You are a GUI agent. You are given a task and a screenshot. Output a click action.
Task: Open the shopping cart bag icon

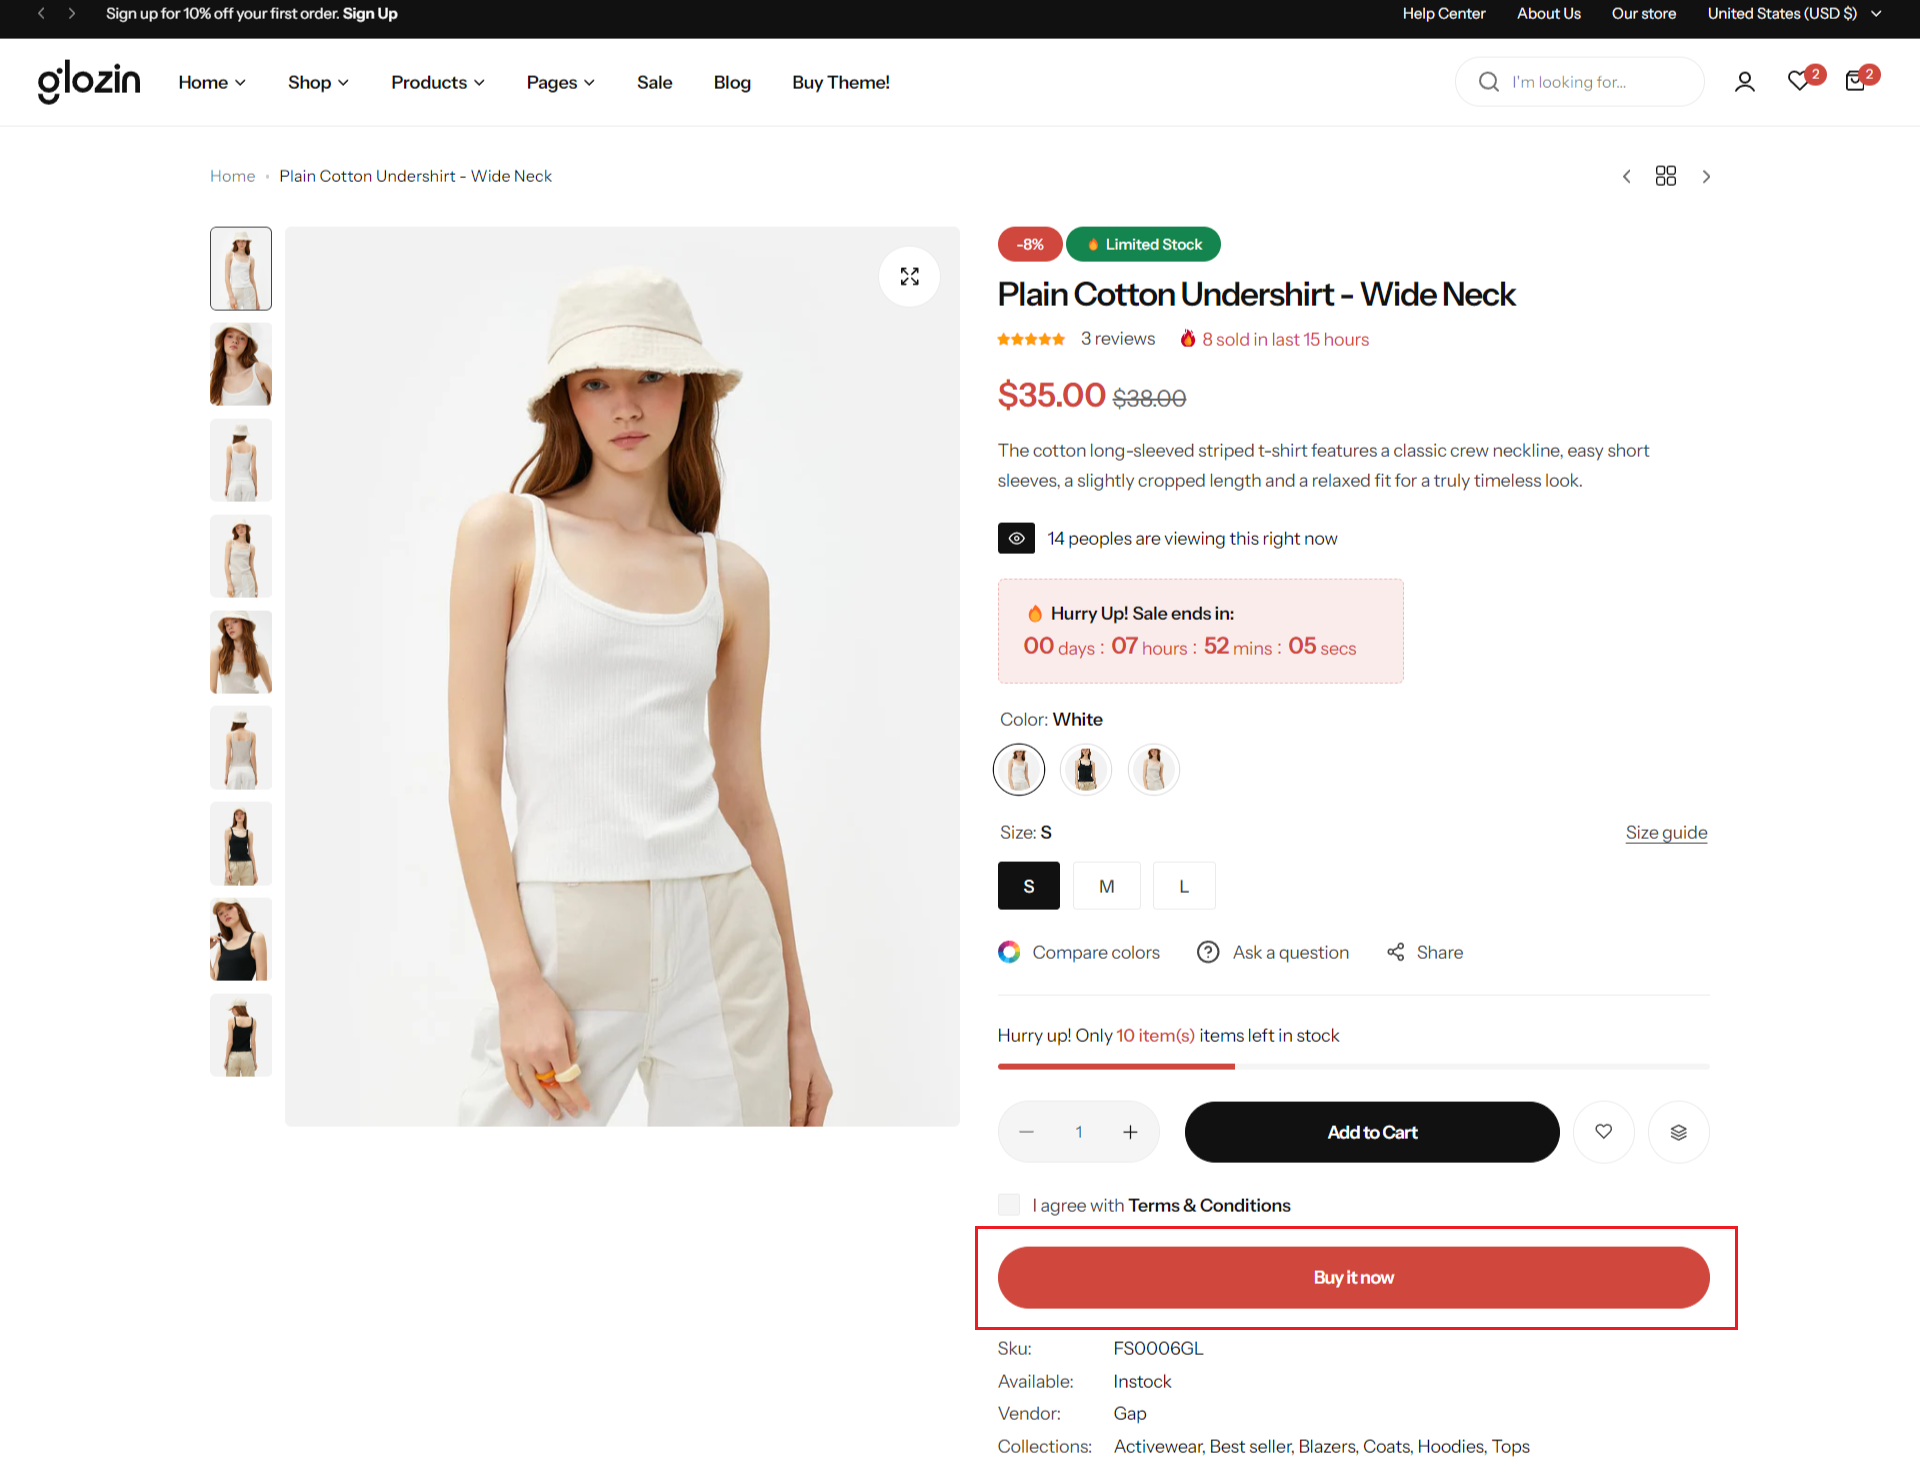pos(1855,82)
